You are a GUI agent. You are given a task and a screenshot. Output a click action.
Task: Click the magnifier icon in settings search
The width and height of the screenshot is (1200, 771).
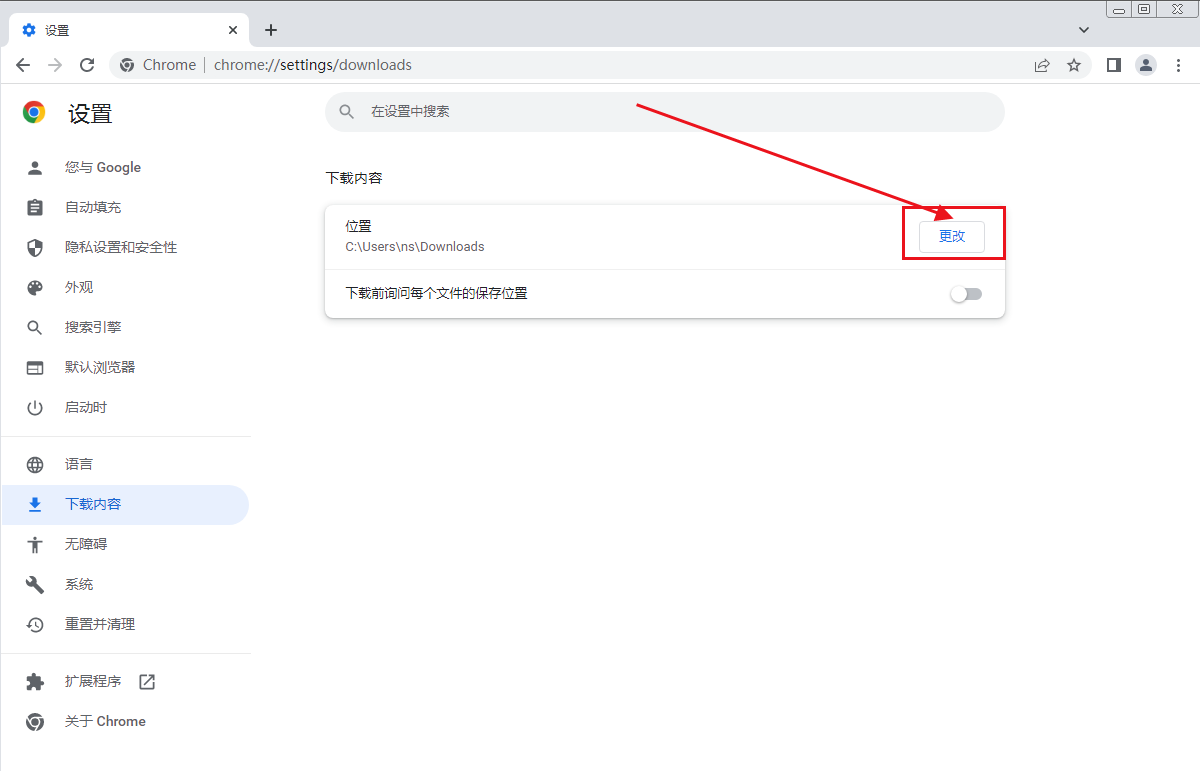click(347, 112)
